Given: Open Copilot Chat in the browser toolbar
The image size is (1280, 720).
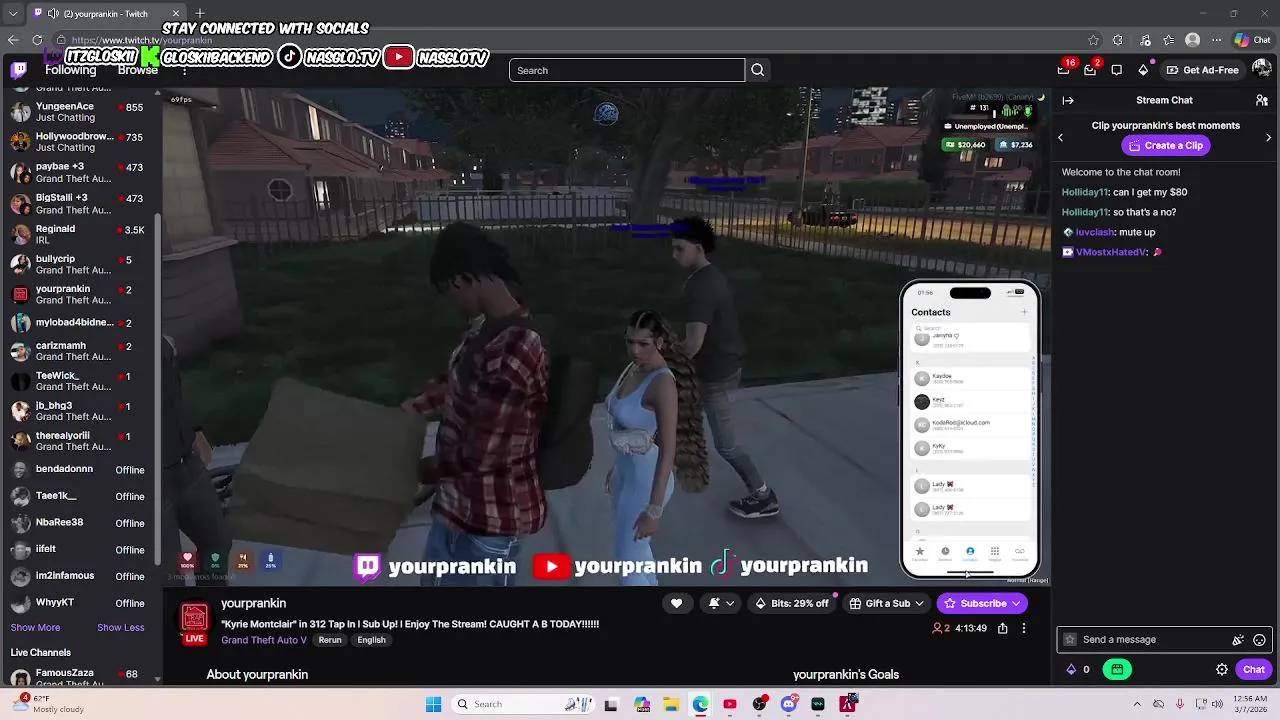Looking at the screenshot, I should tap(1251, 40).
